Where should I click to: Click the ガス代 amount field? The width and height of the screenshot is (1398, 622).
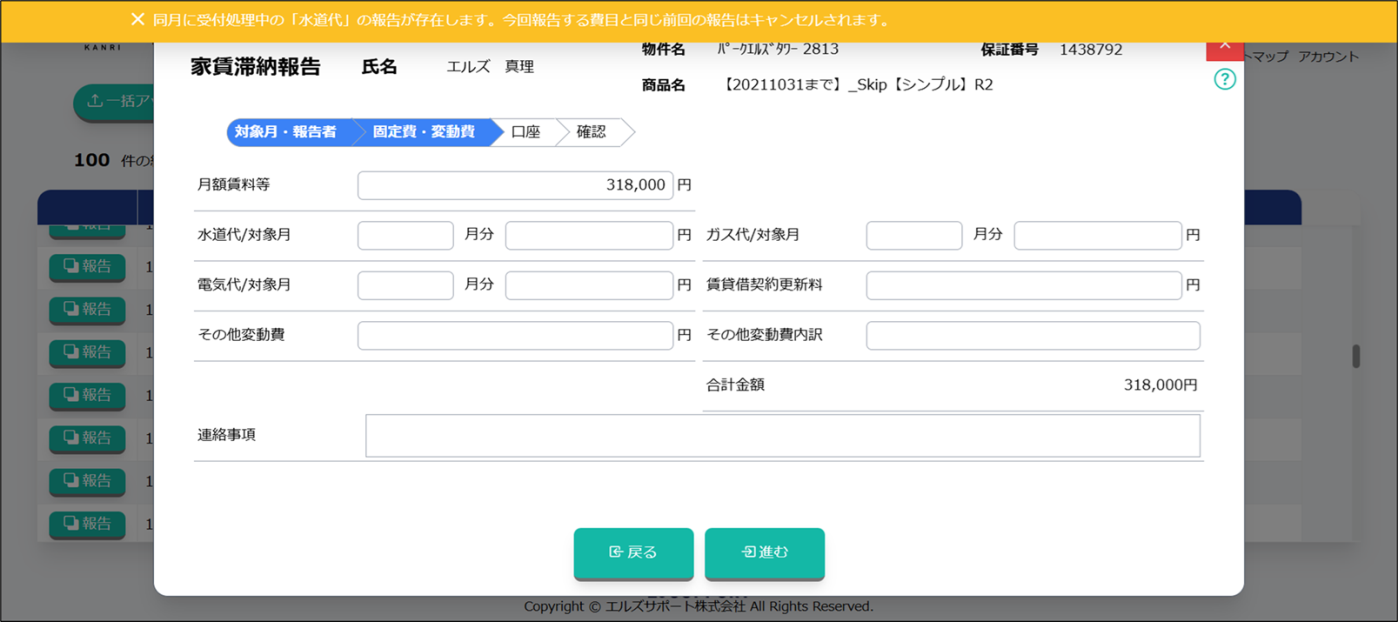click(x=1097, y=235)
